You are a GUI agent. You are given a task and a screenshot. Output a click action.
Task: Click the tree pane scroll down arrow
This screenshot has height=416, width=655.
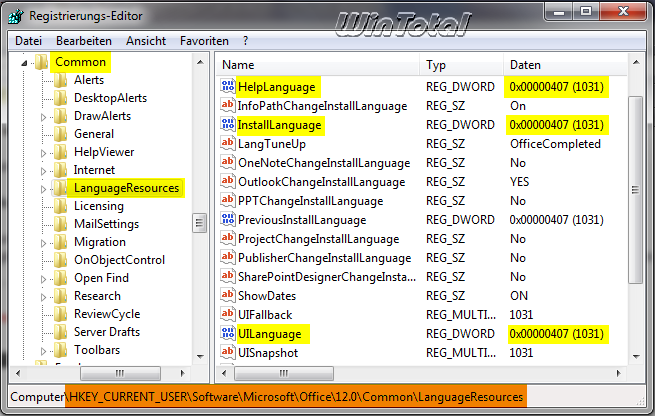point(200,357)
